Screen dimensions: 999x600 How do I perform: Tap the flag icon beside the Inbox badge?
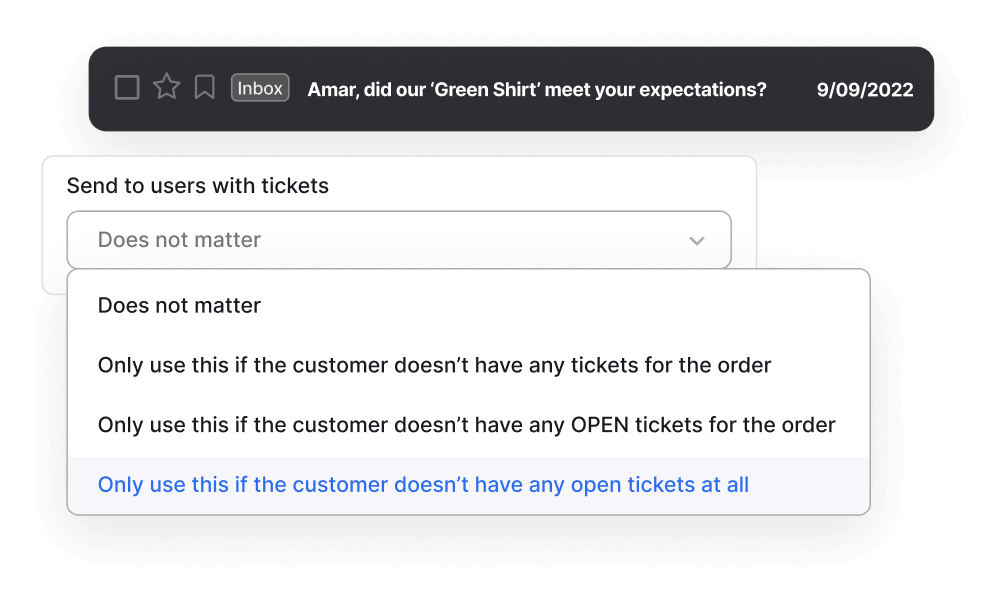205,87
